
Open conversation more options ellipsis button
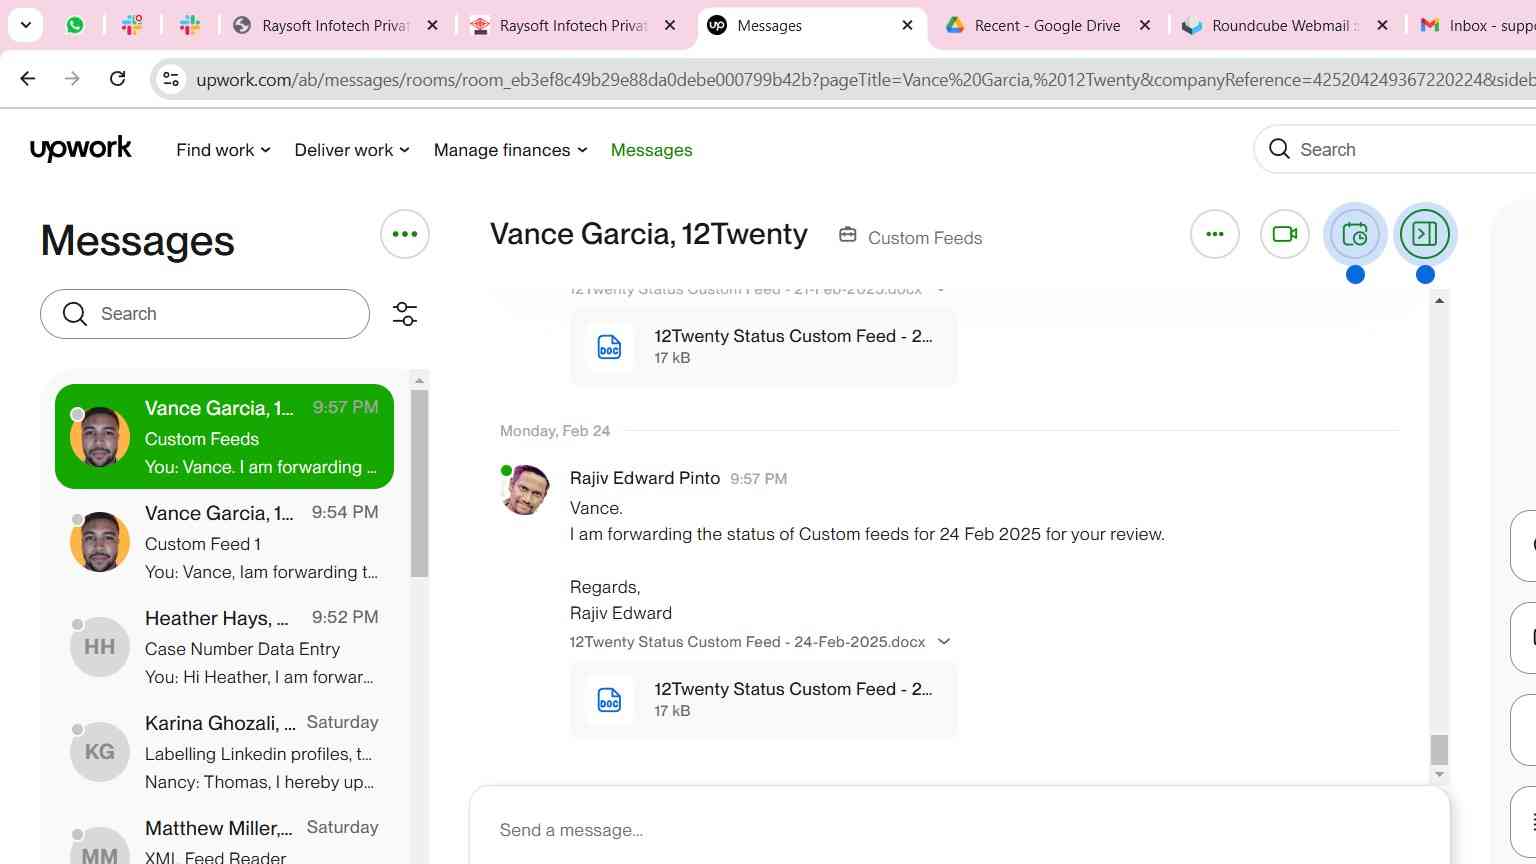[1215, 234]
